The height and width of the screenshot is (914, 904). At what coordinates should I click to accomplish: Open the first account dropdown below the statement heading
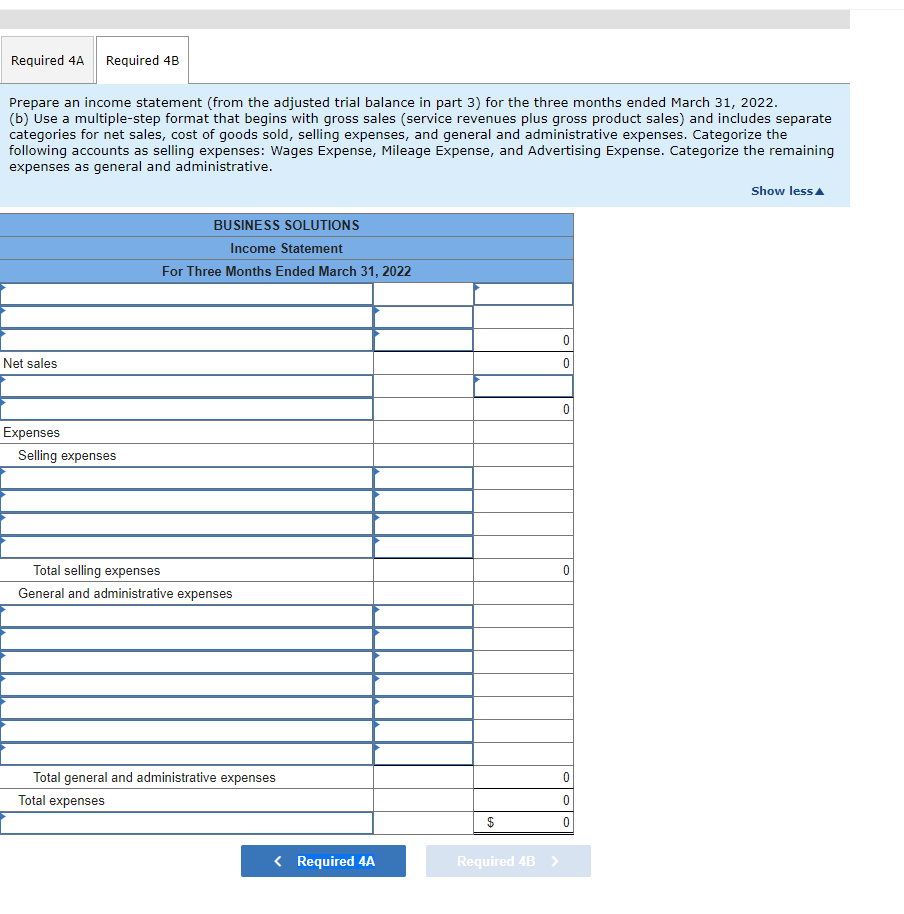tap(187, 293)
